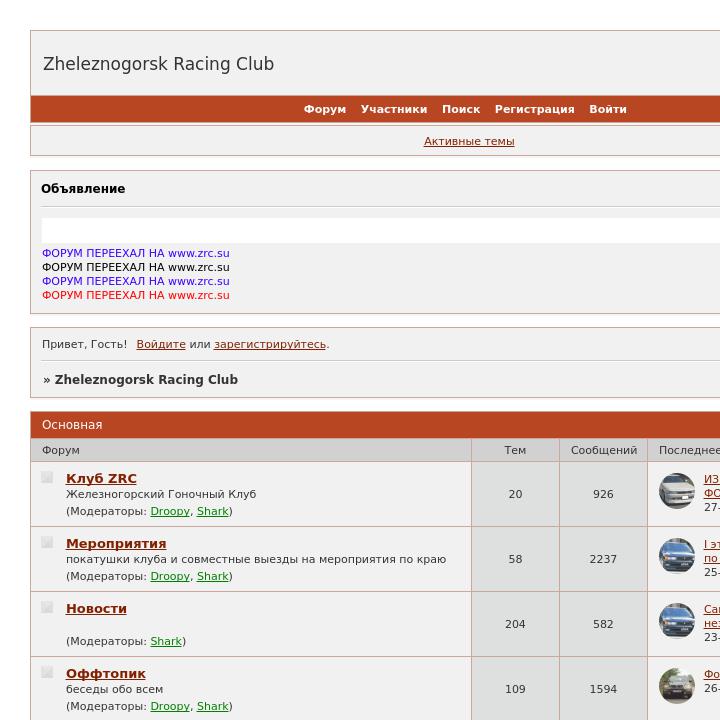Click the Сообщений column header
This screenshot has width=720, height=720.
point(604,450)
